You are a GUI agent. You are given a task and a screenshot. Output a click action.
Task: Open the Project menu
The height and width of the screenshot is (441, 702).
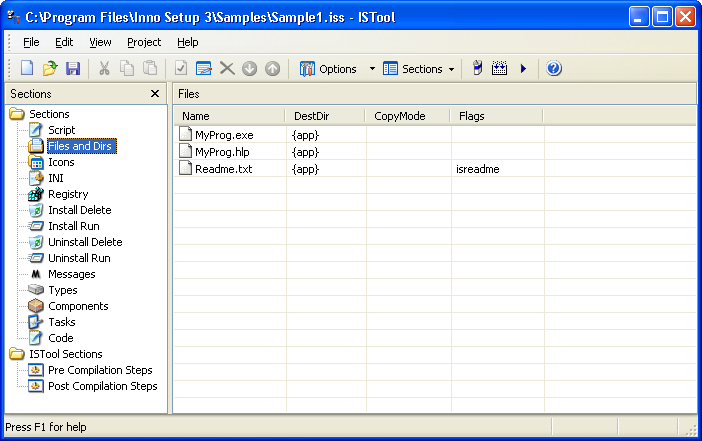(x=144, y=42)
